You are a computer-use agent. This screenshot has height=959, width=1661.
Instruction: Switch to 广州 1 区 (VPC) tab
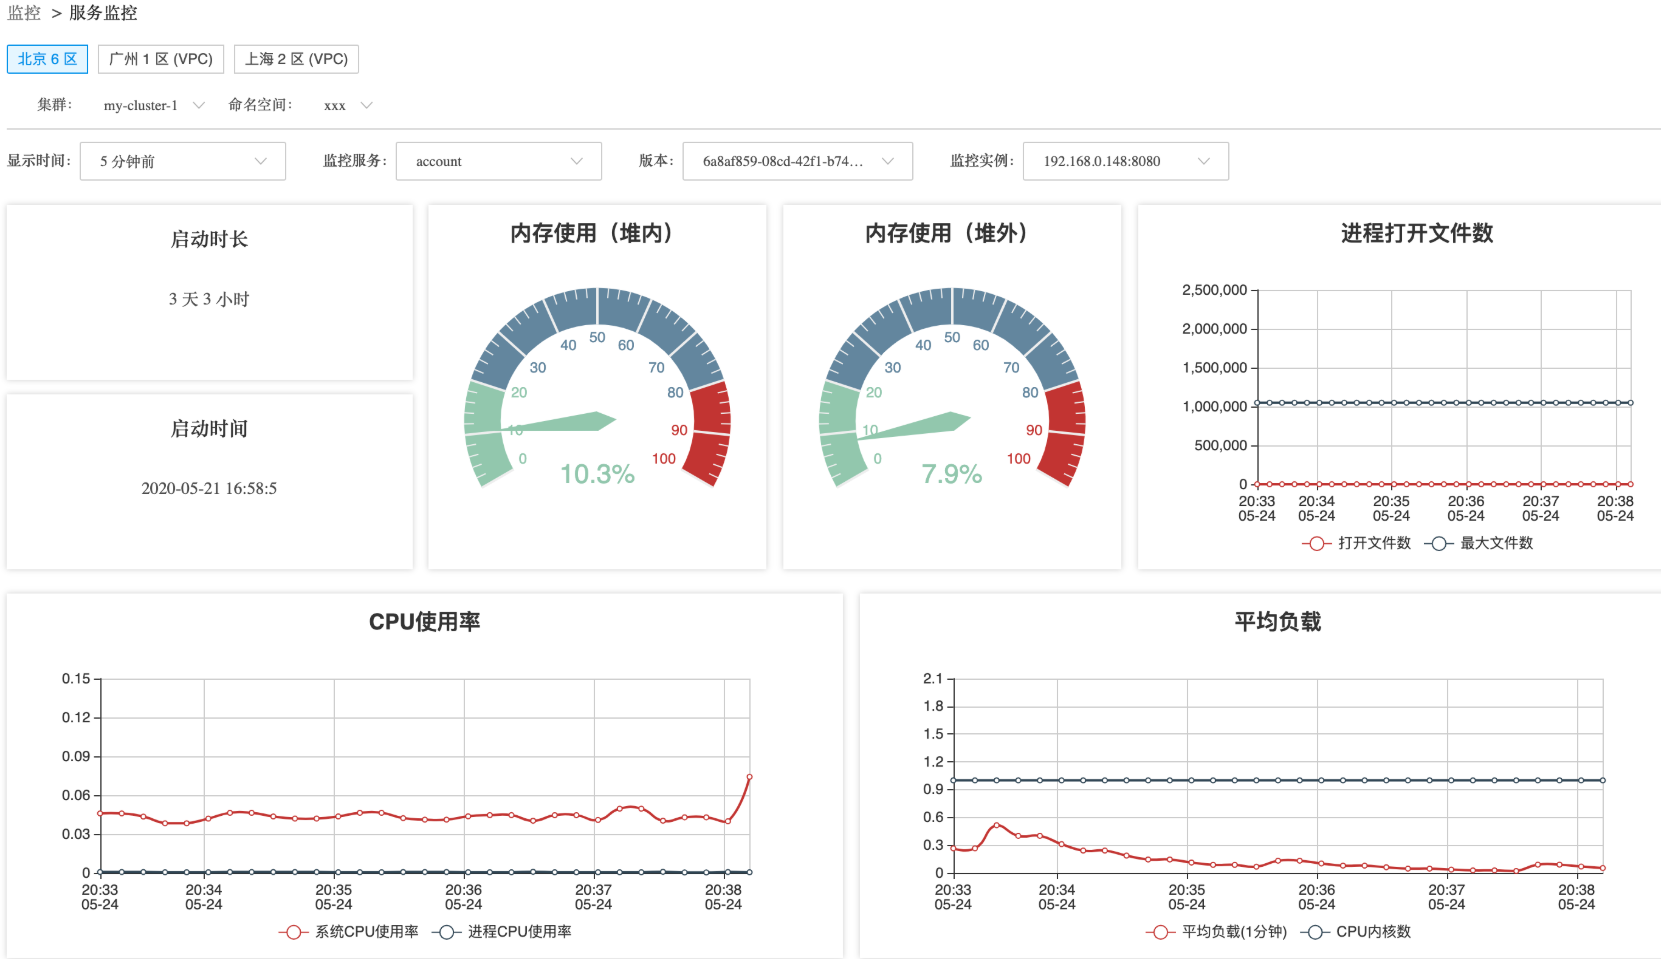coord(161,59)
